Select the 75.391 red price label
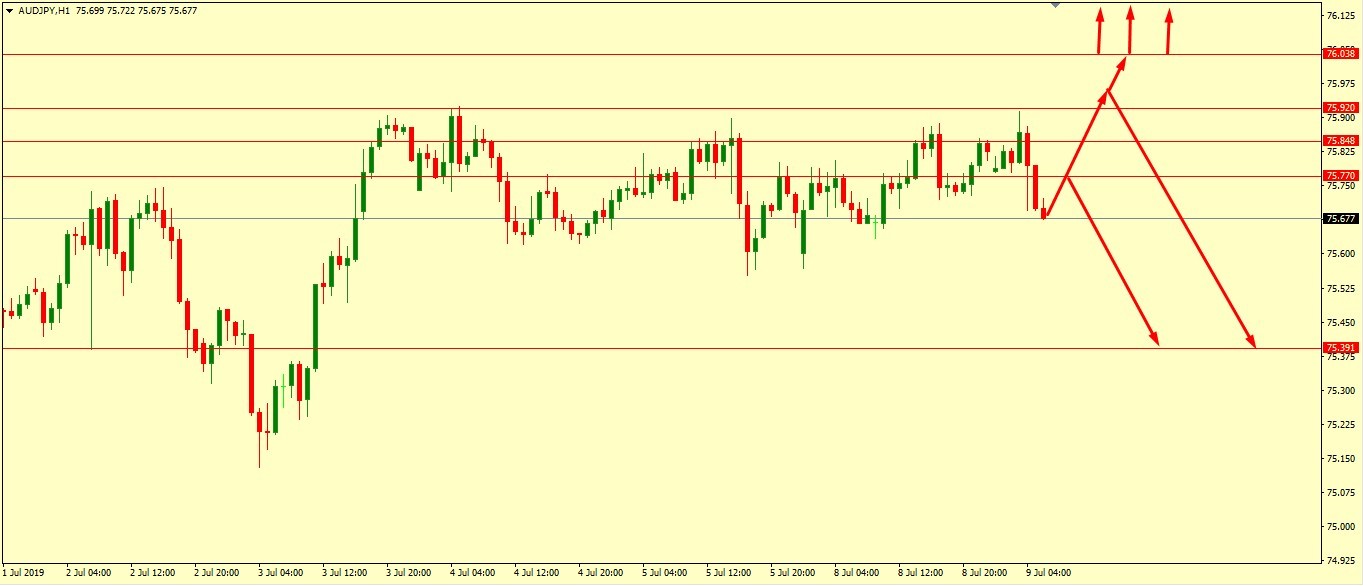 (1340, 348)
